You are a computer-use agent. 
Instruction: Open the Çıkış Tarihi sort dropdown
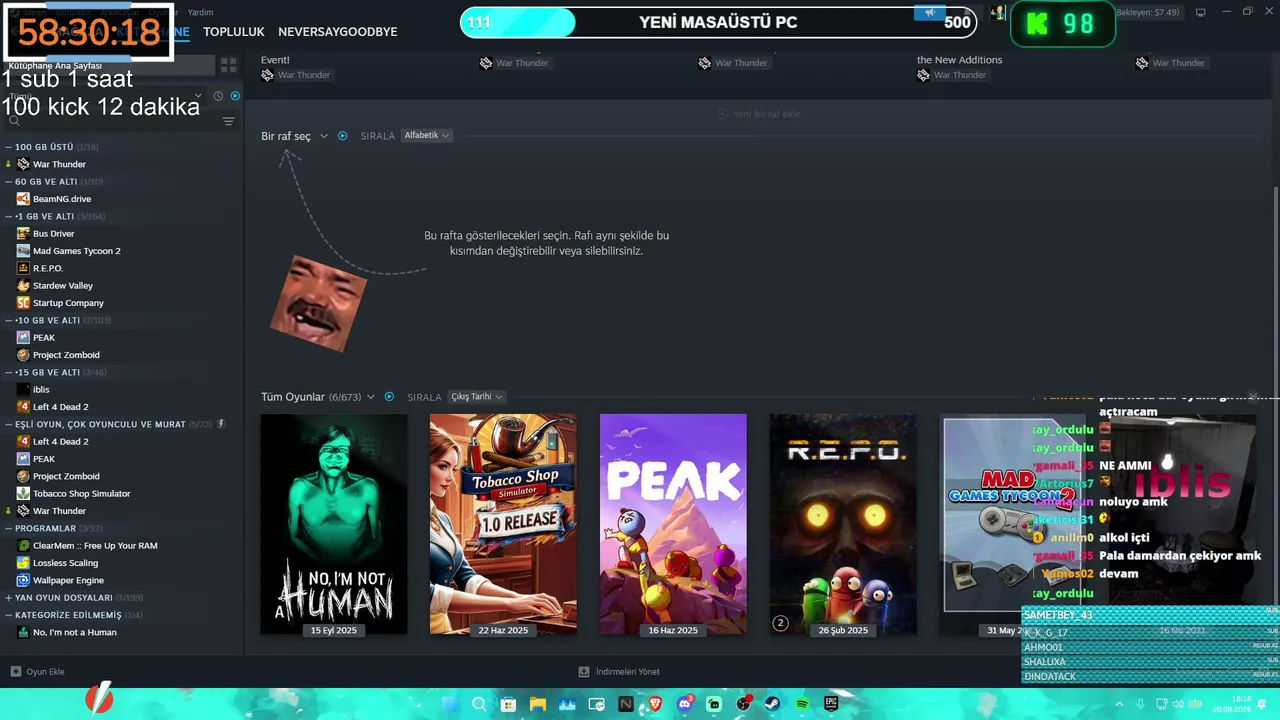(476, 397)
